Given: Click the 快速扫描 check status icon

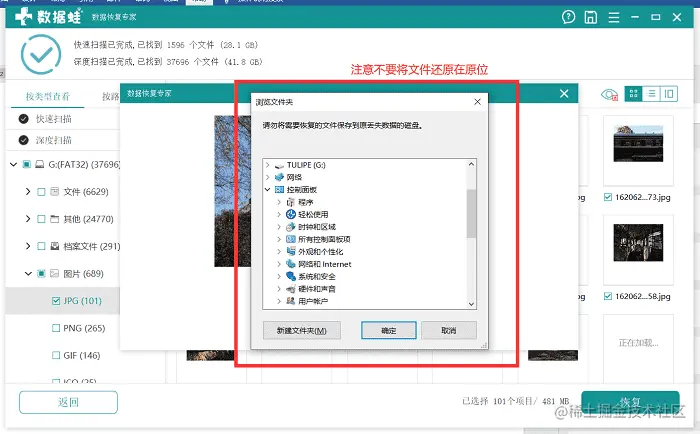Looking at the screenshot, I should click(x=24, y=119).
